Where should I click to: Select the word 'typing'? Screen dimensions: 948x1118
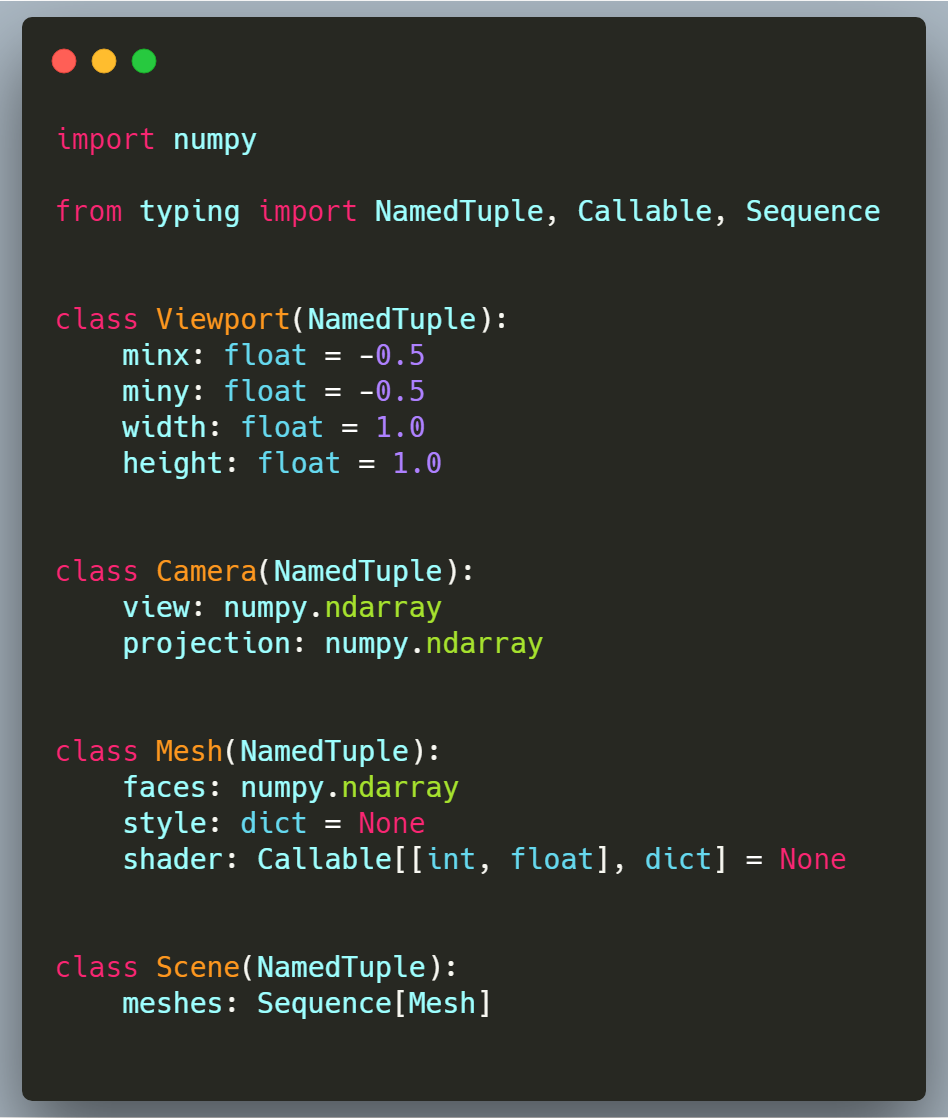click(190, 212)
